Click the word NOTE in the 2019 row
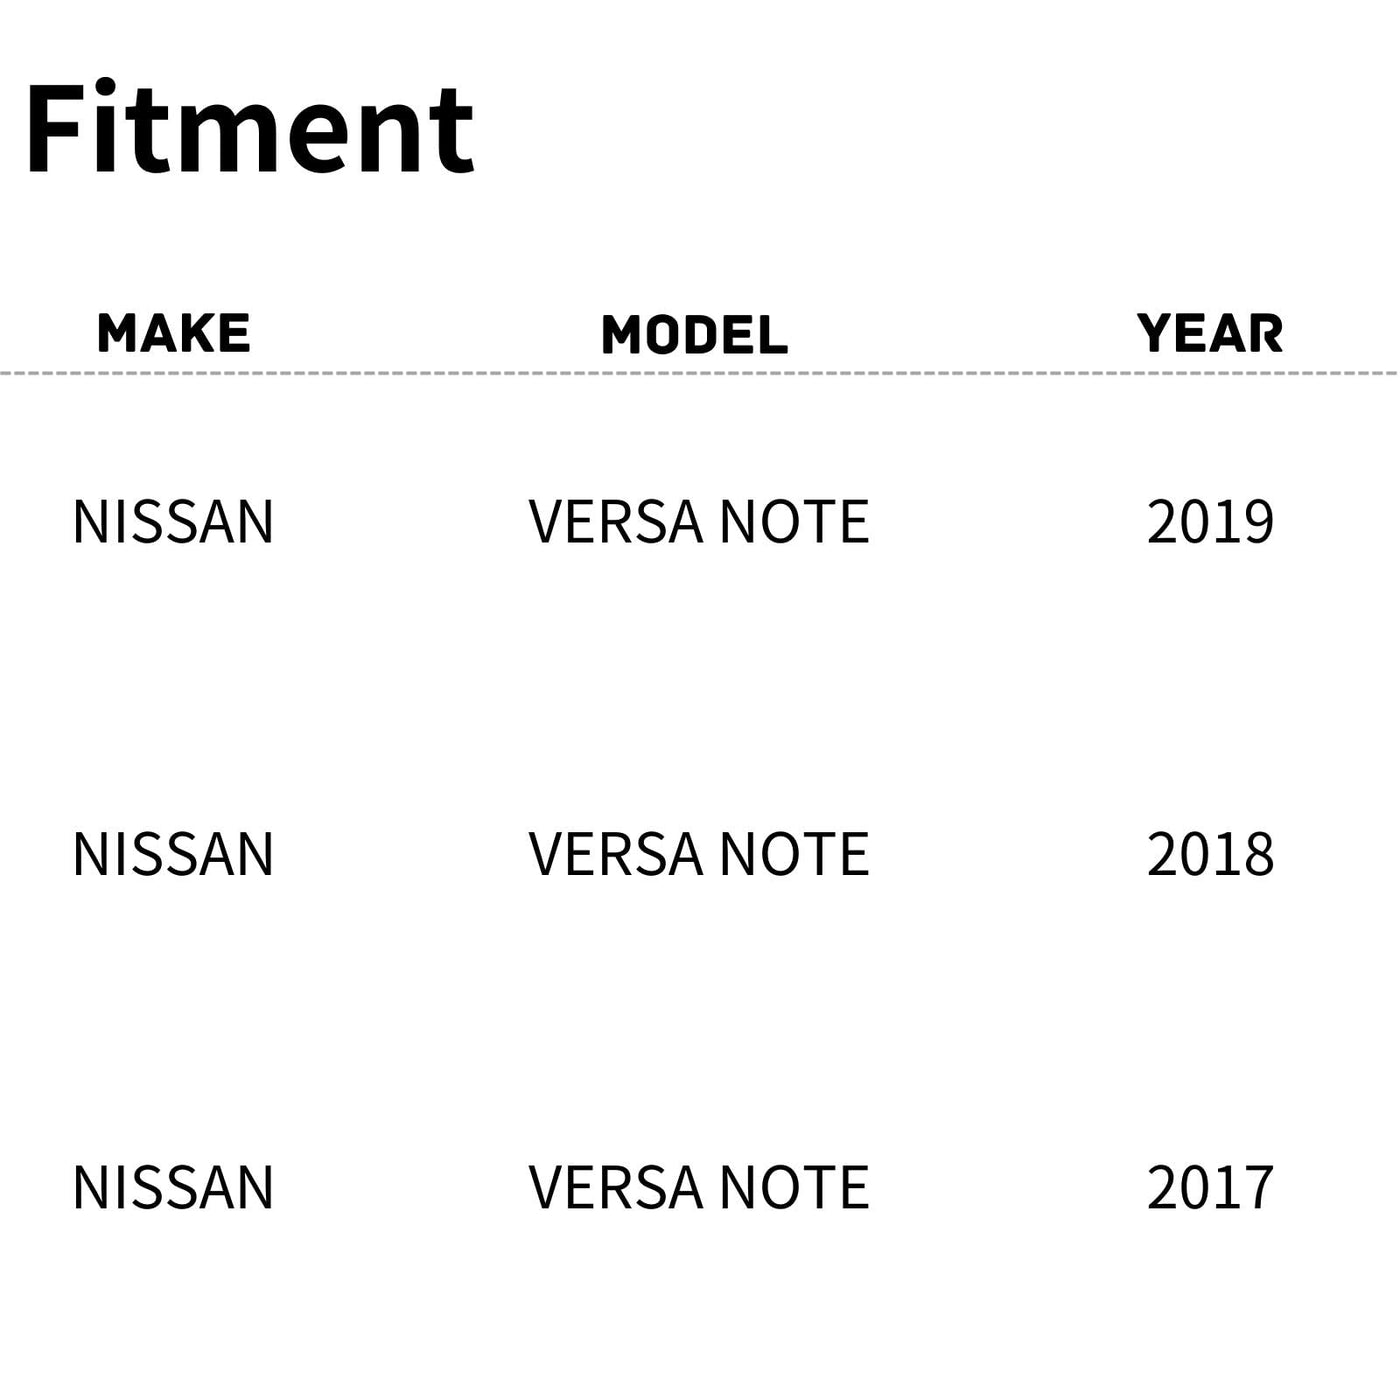The height and width of the screenshot is (1400, 1400). pos(794,522)
